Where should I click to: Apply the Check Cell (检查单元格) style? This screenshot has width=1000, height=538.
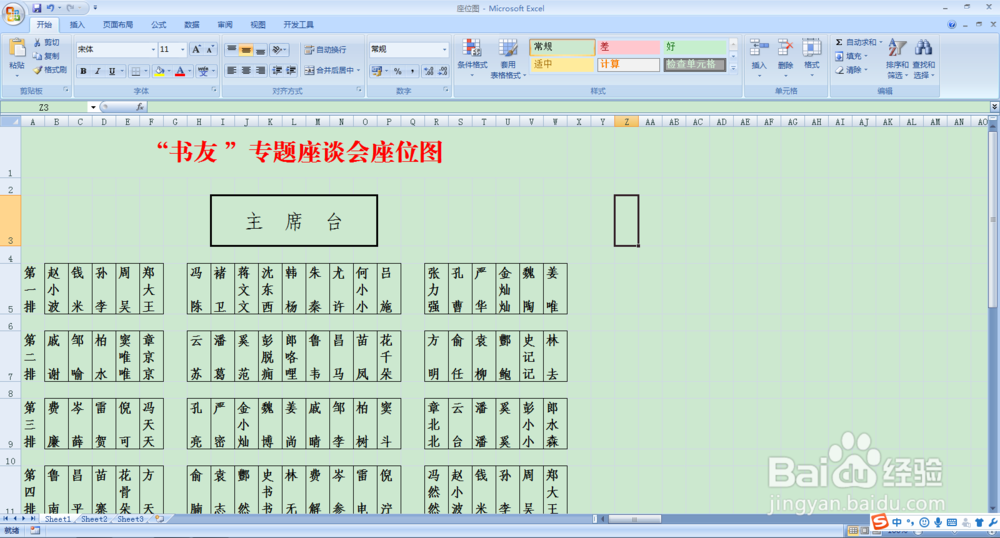695,64
